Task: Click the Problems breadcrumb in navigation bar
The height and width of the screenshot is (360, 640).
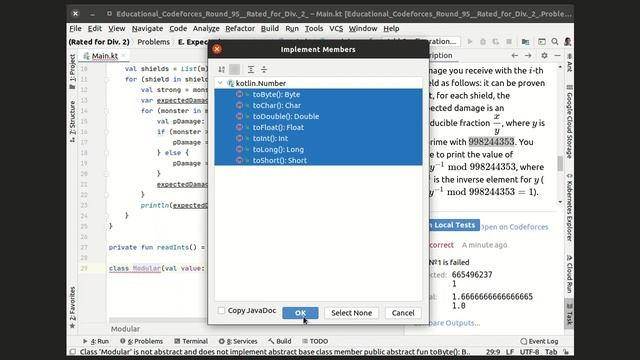Action: [153, 42]
